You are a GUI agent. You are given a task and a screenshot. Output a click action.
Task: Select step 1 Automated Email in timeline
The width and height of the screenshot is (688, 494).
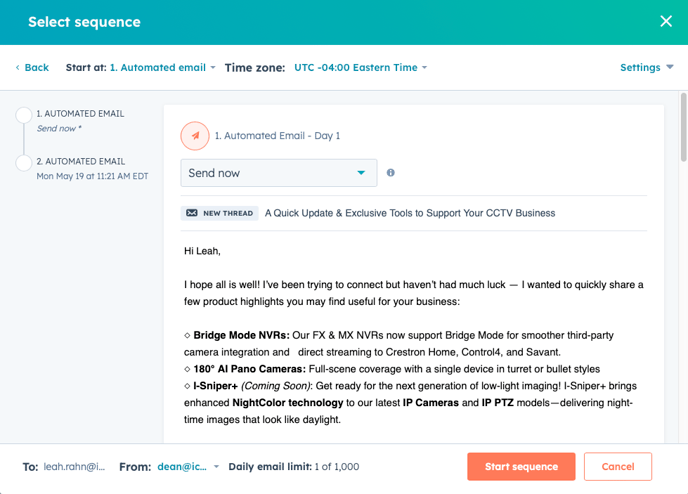(80, 114)
